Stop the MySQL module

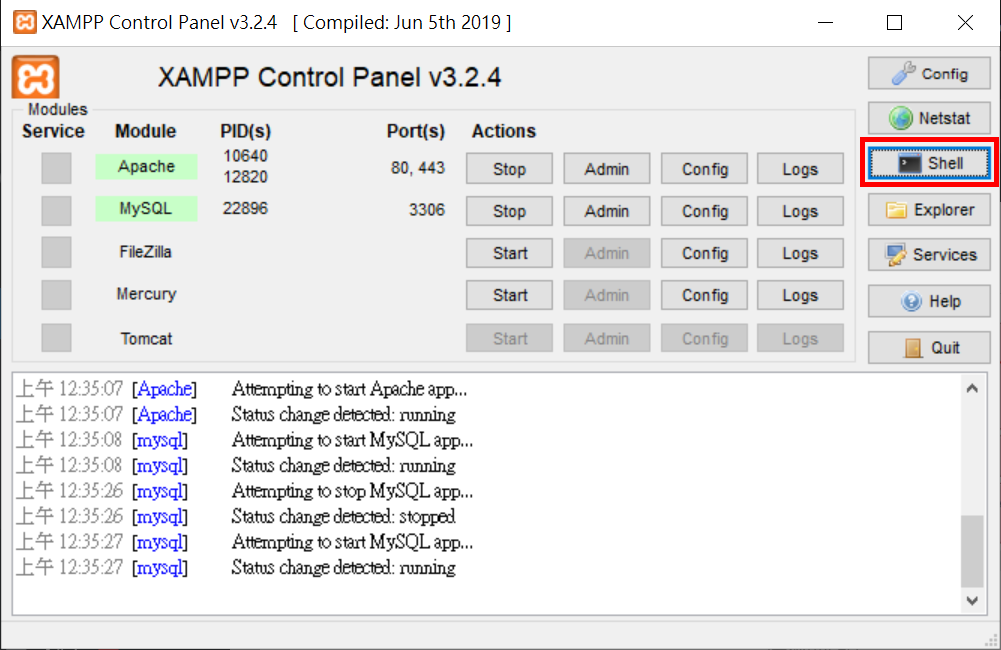[509, 211]
